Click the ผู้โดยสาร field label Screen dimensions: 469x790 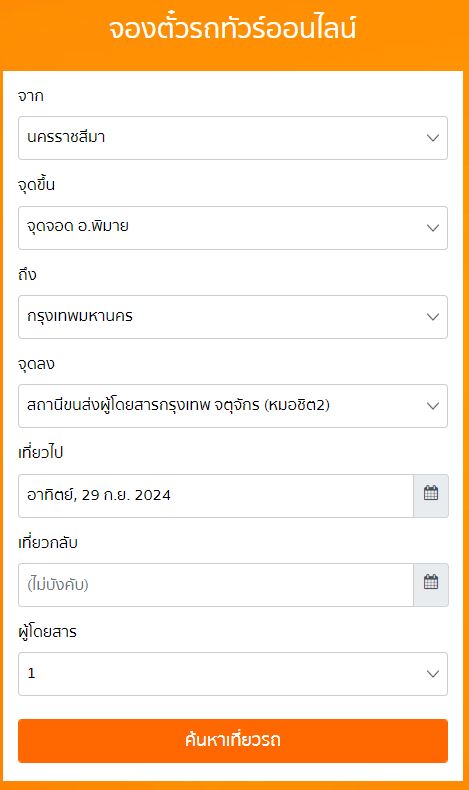tap(47, 631)
